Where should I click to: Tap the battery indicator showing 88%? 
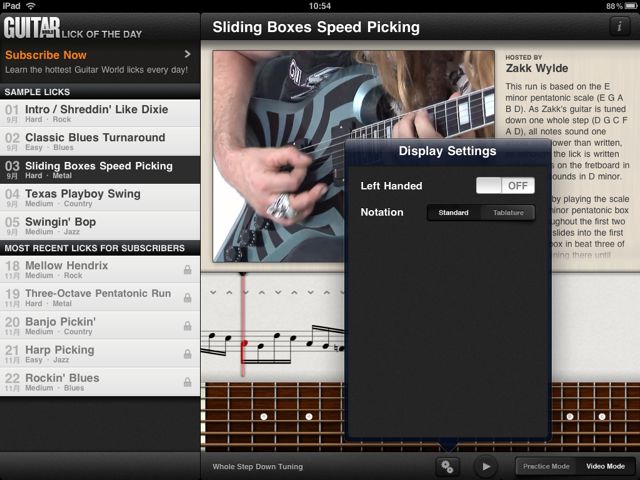(x=620, y=6)
